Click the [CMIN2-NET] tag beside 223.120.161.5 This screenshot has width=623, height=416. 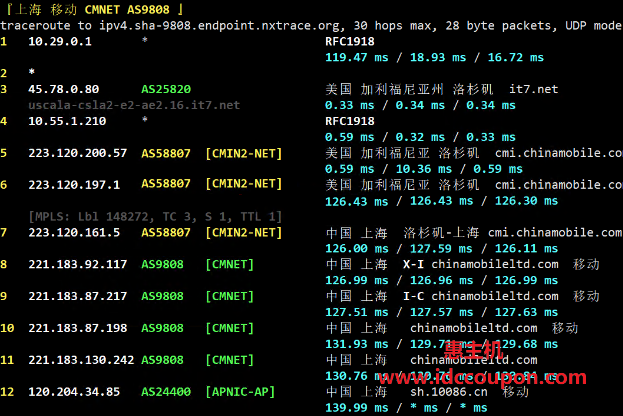tap(244, 233)
